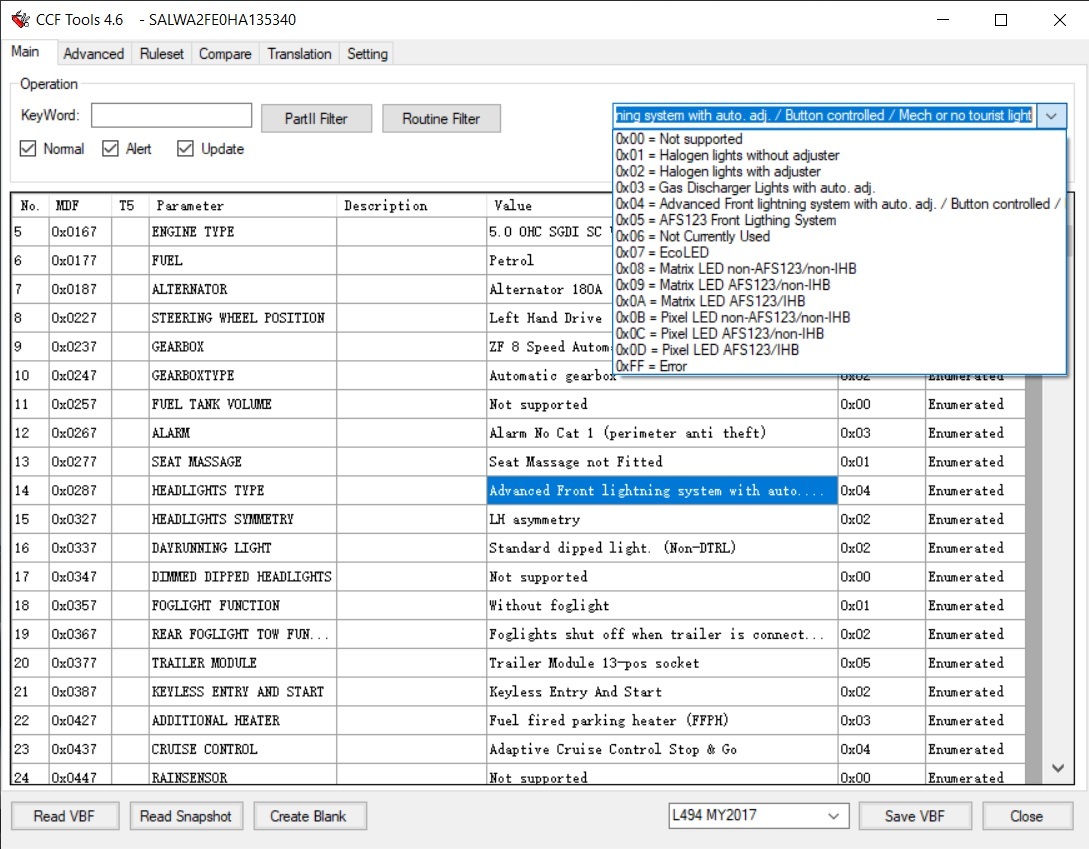
Task: Switch to the Main tab
Action: point(26,51)
